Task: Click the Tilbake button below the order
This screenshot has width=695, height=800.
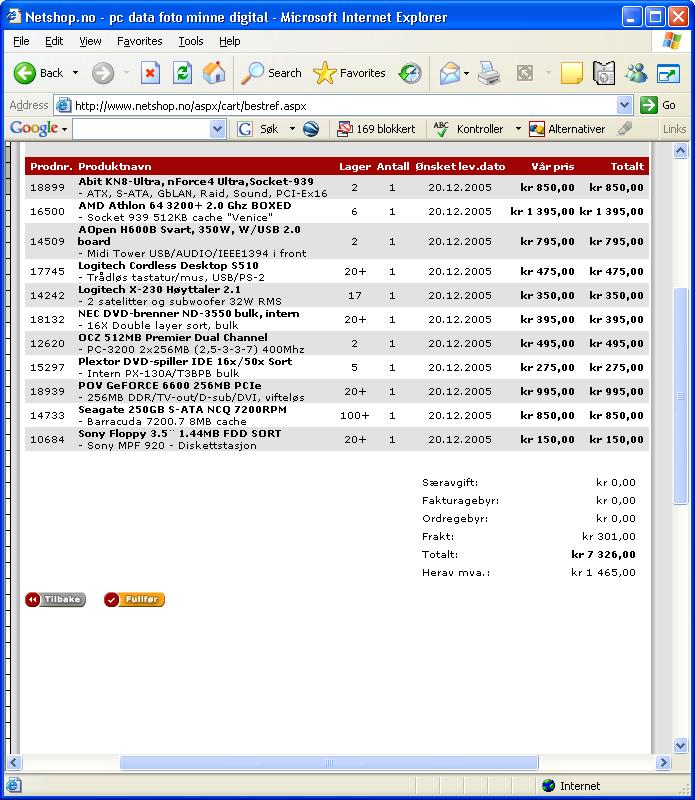Action: tap(55, 599)
